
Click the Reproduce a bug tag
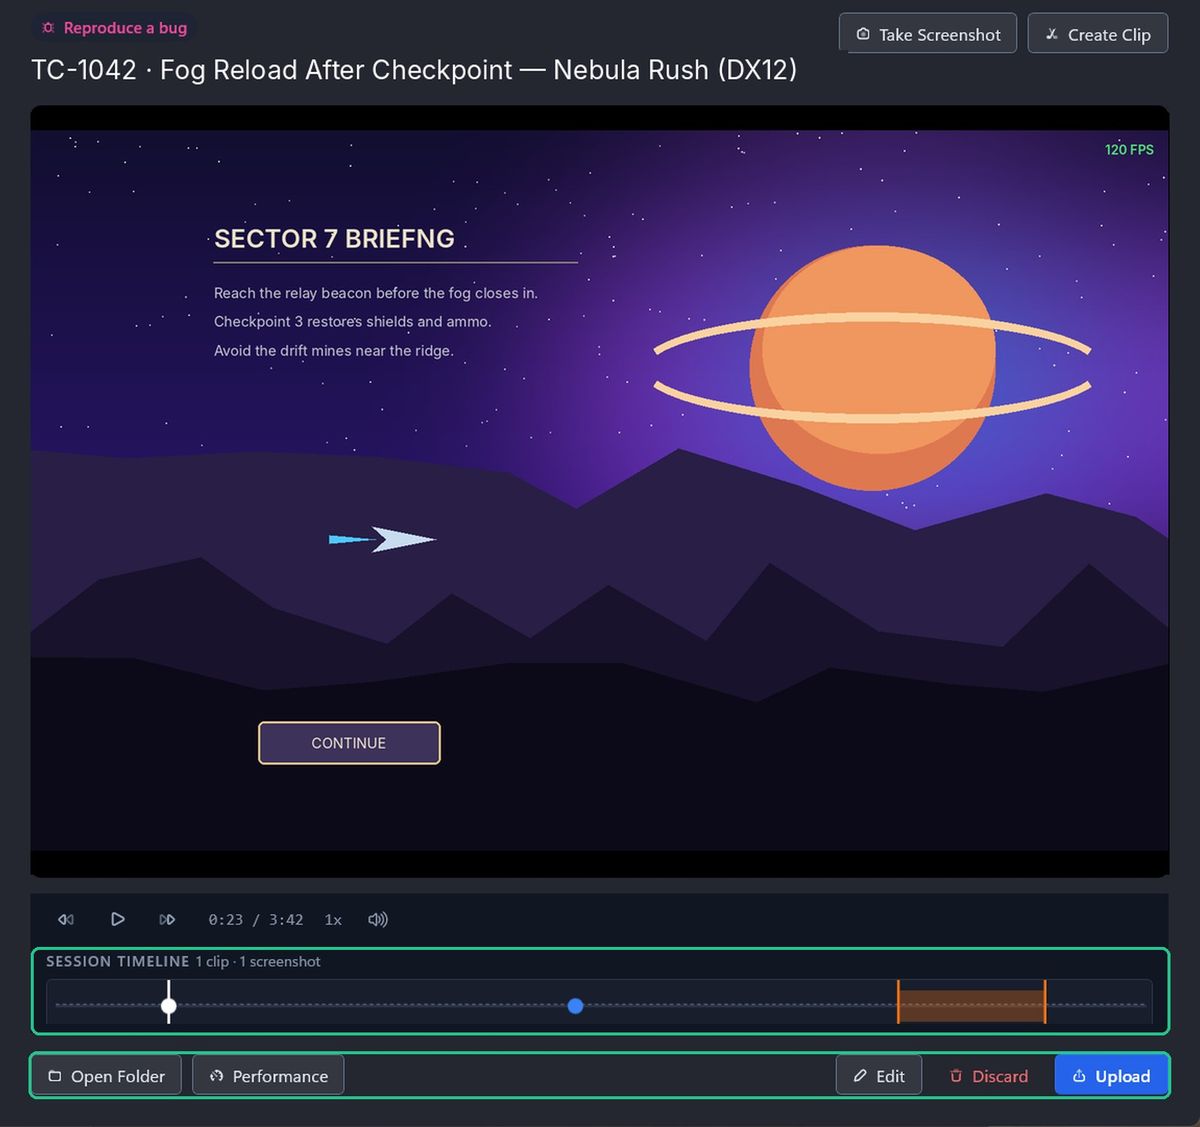point(114,28)
